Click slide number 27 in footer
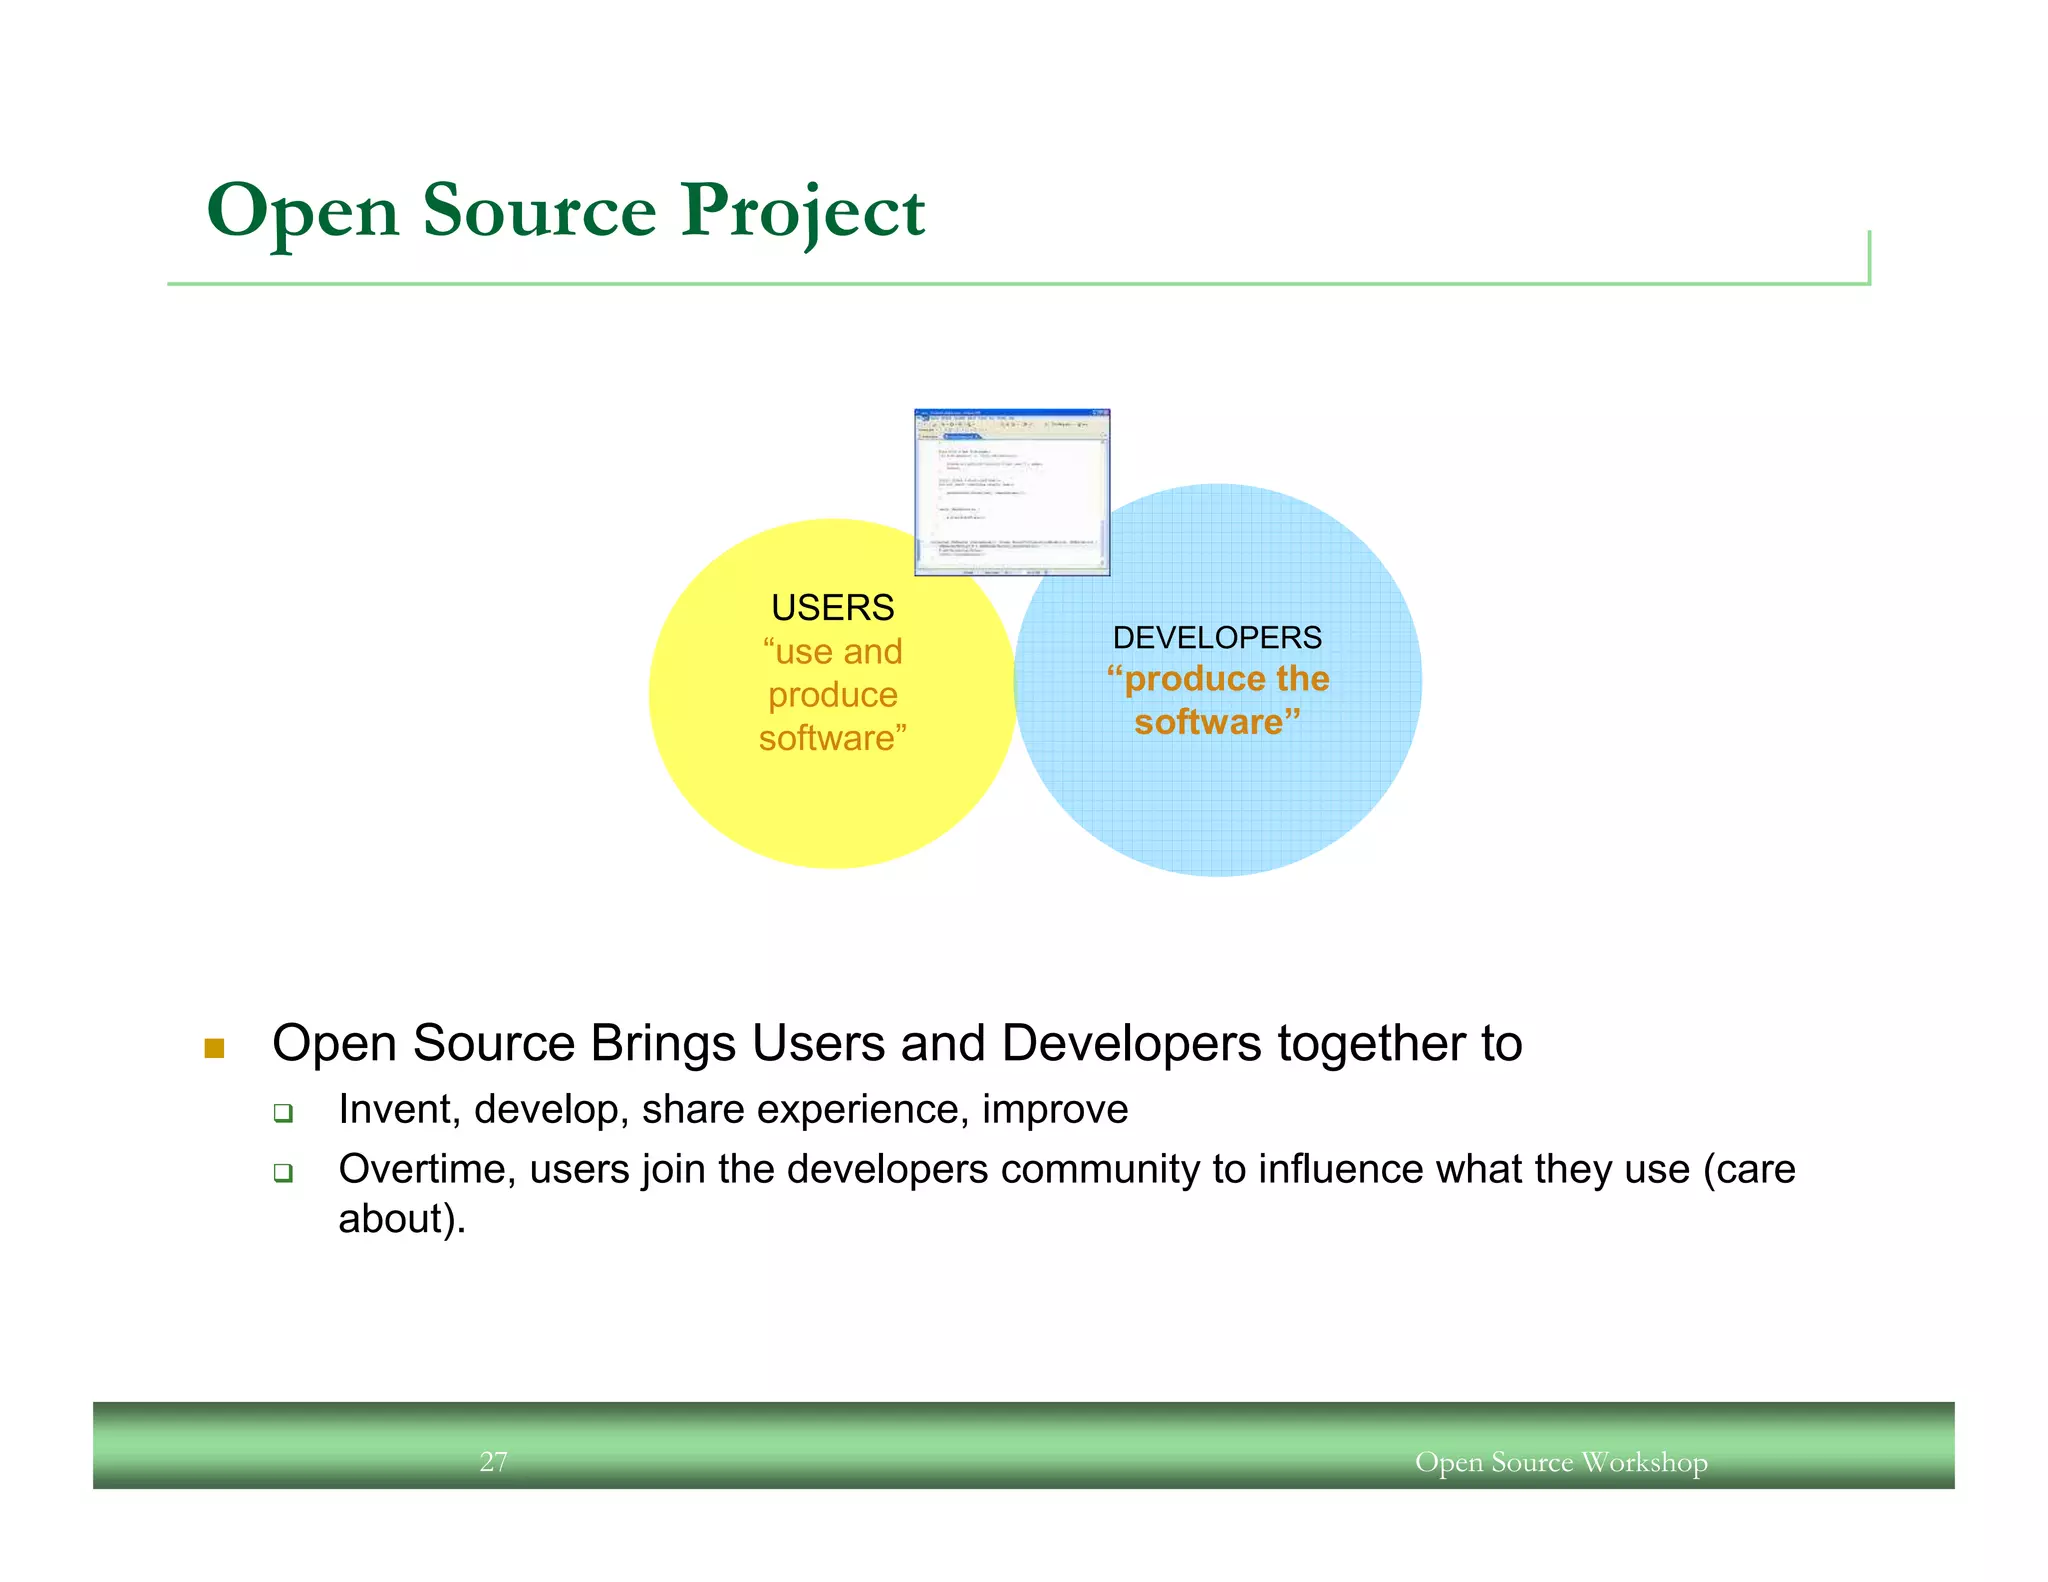Viewport: 2048px width, 1582px height. (494, 1462)
